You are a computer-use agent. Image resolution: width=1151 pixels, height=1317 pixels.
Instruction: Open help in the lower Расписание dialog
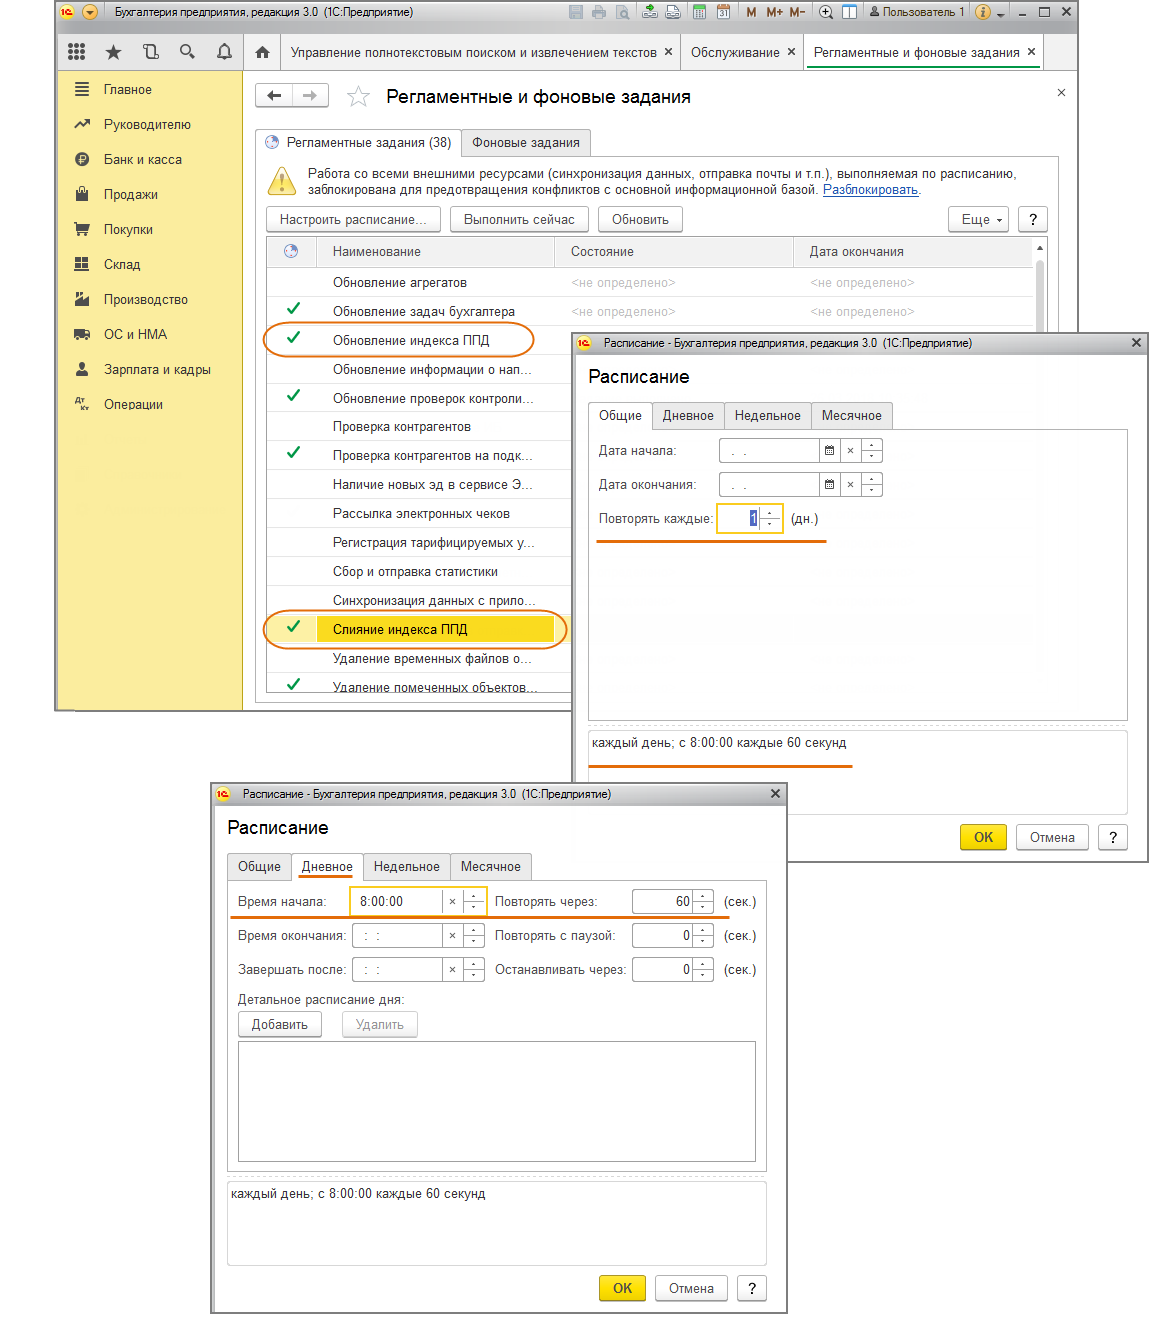(x=751, y=1288)
